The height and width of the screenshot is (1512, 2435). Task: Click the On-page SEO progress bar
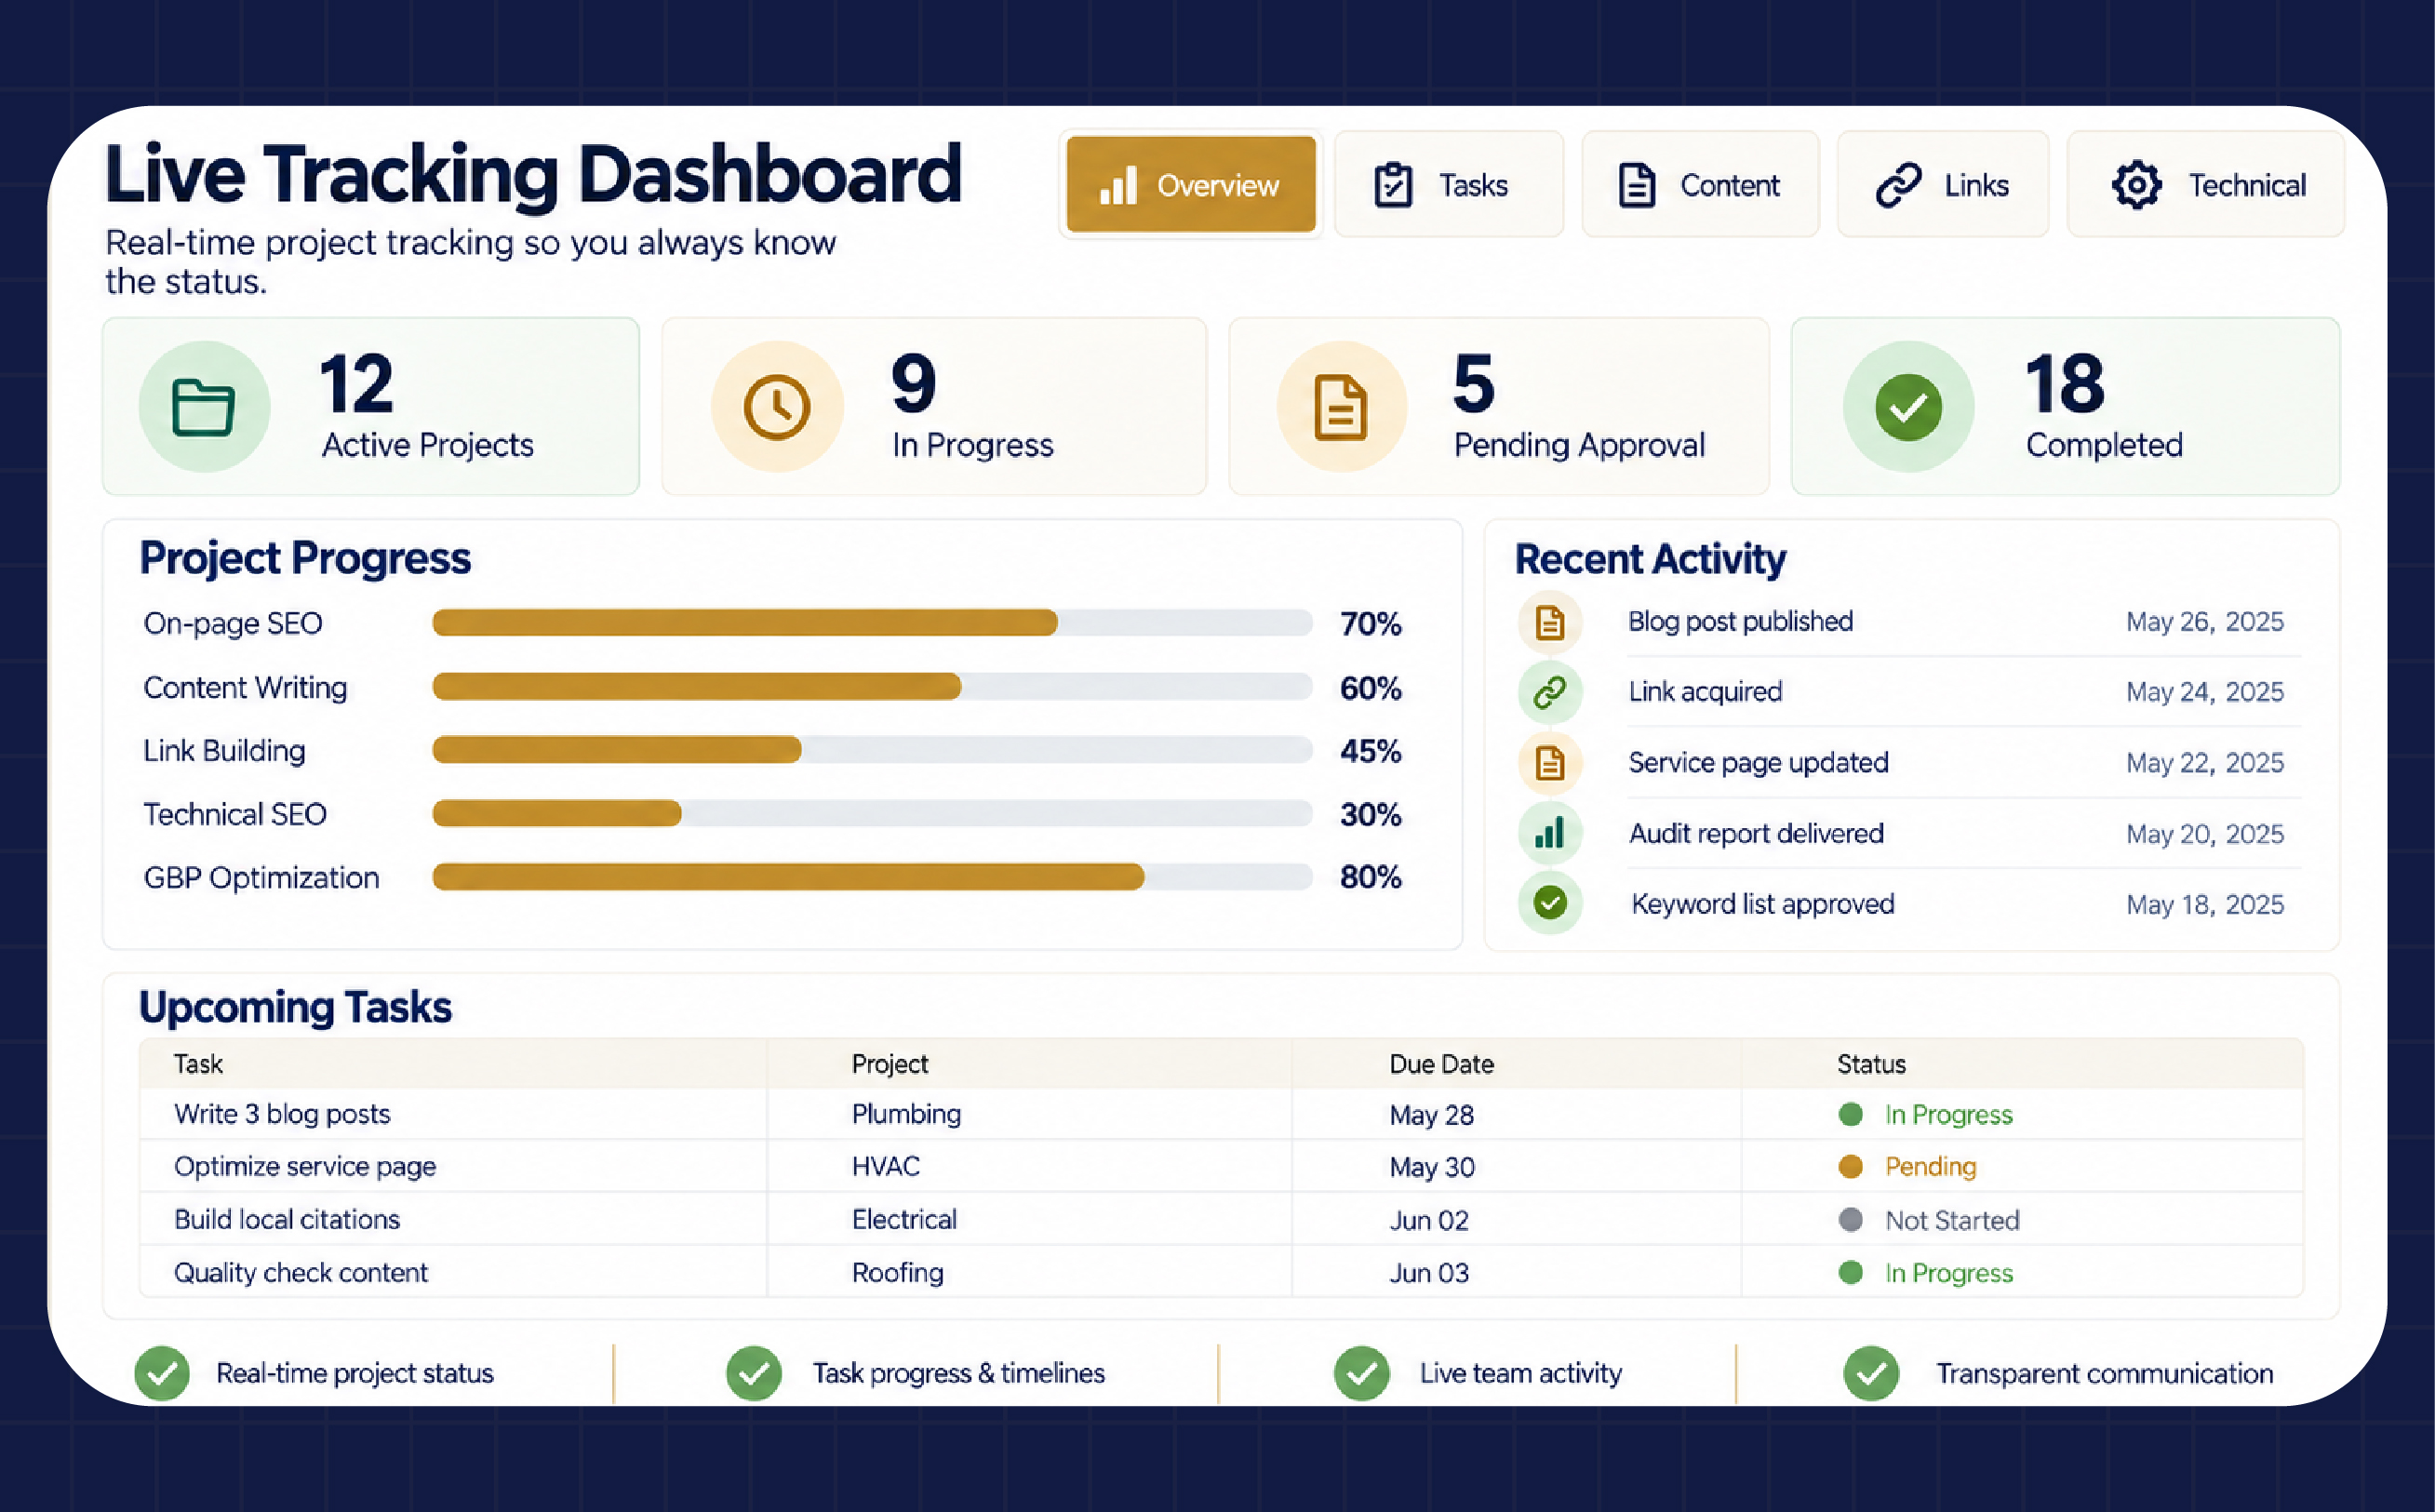872,622
